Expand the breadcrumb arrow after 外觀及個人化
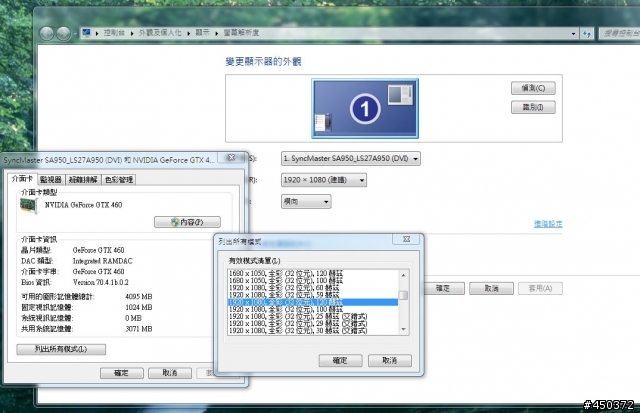The width and height of the screenshot is (640, 413). [x=189, y=33]
